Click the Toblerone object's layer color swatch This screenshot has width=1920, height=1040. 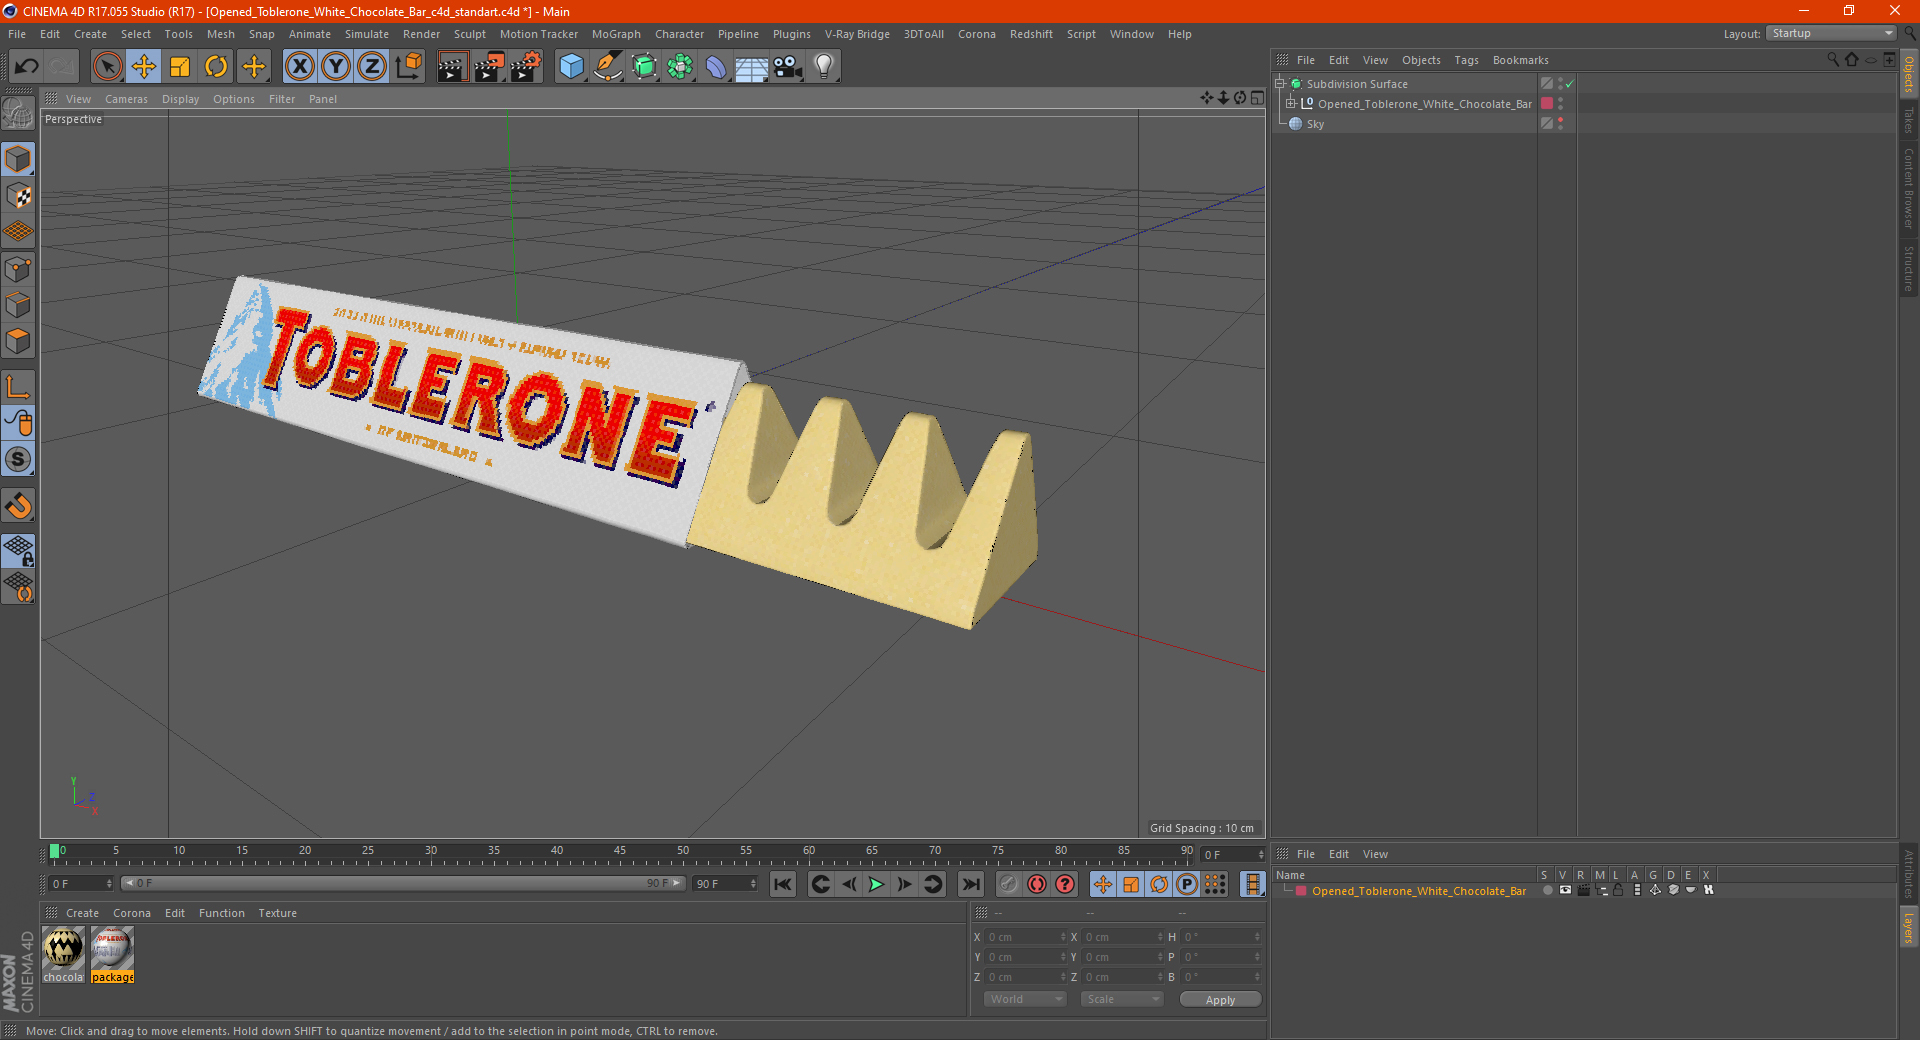pos(1547,104)
